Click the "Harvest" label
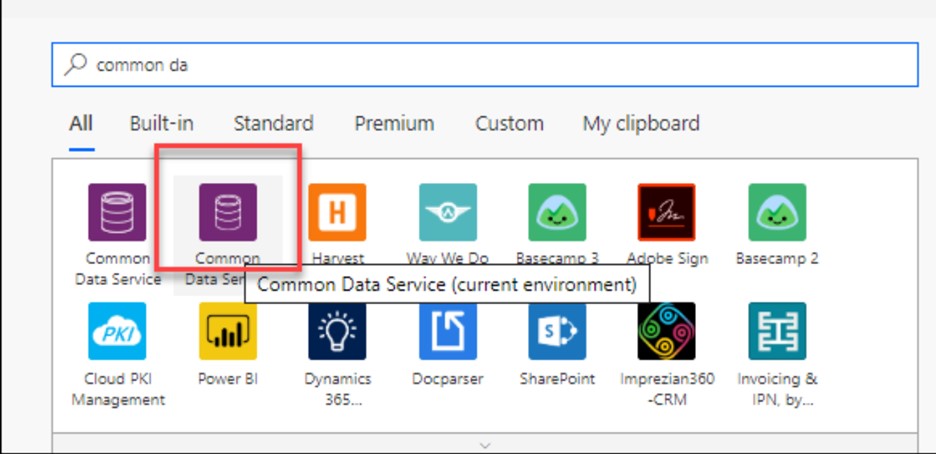 [338, 258]
